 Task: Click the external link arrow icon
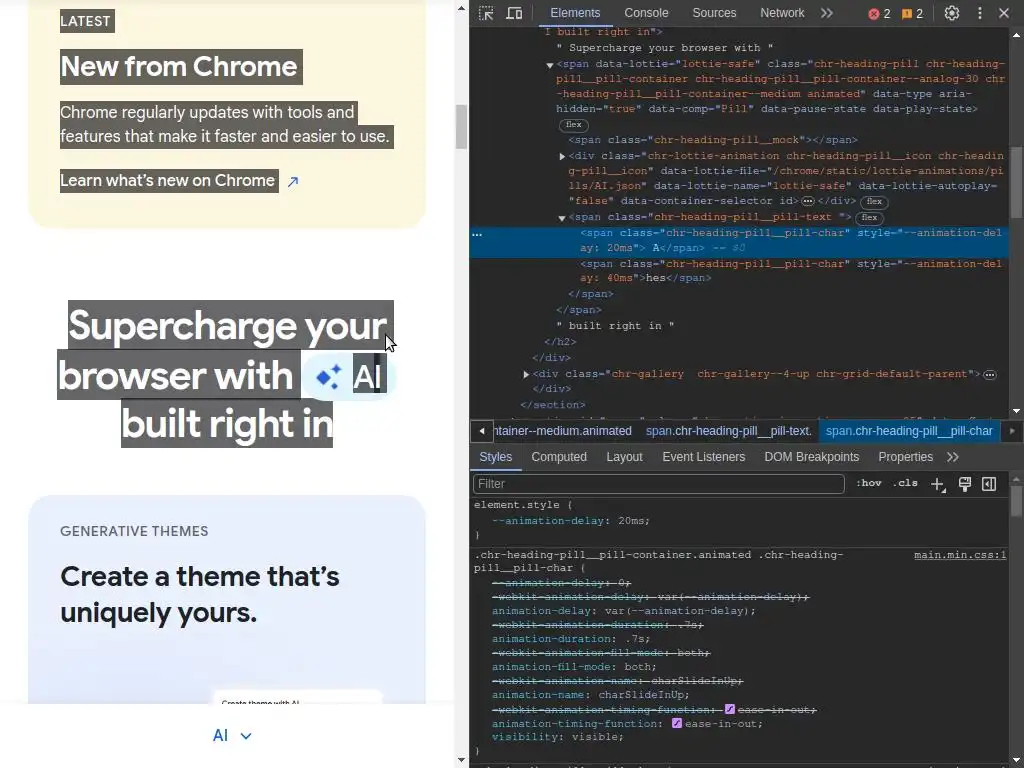293,182
